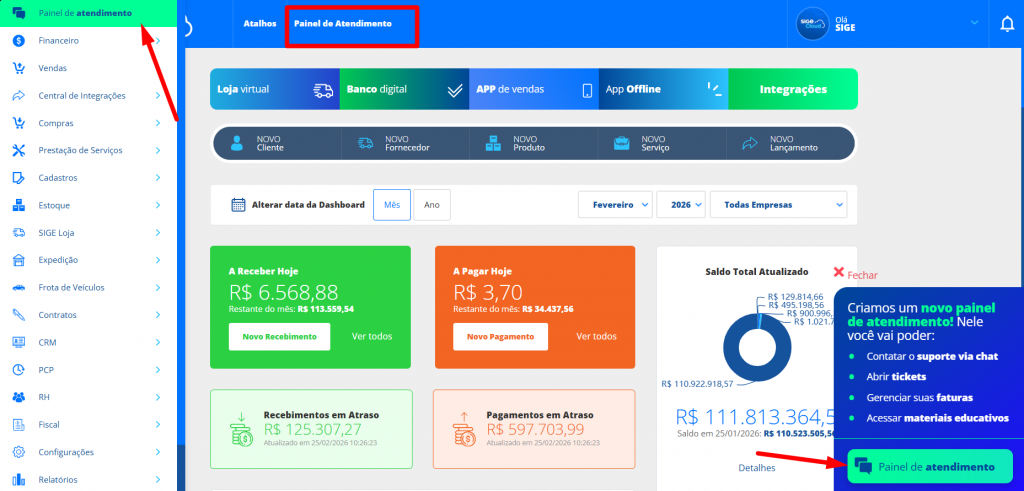This screenshot has width=1024, height=491.
Task: Open Painel de Atendimento in top bar
Action: [x=343, y=23]
